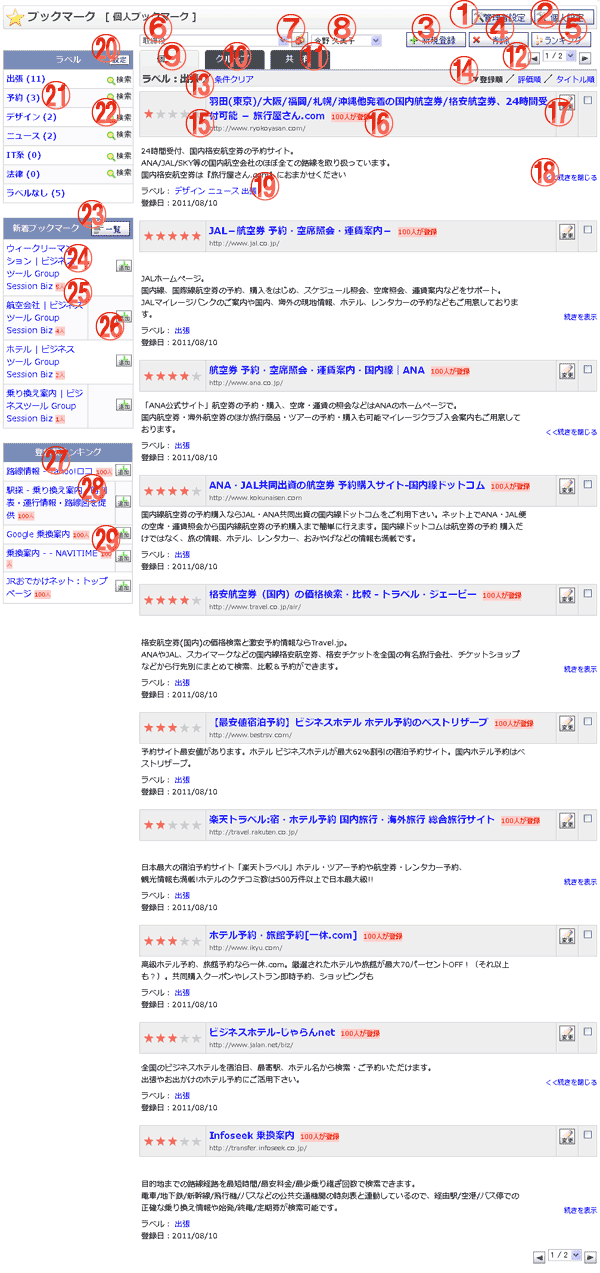Open the 一覧 button in 新着ブックマーク

110,229
